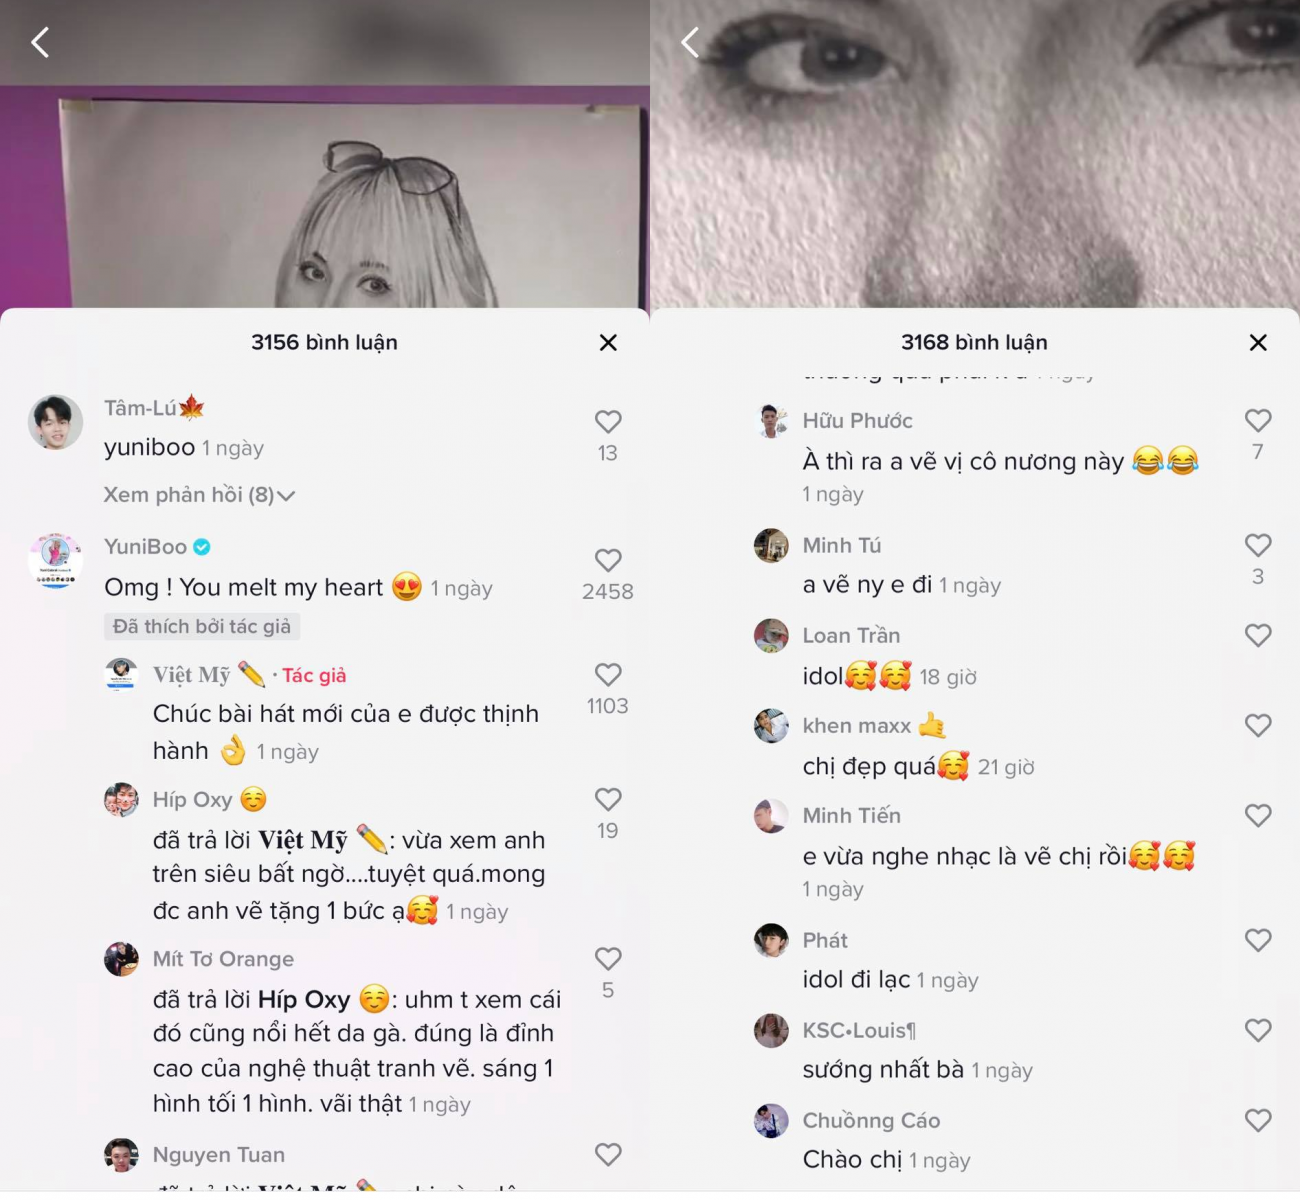Like Việt Mỹ's author reply
Screen dimensions: 1300x1200
click(x=608, y=675)
